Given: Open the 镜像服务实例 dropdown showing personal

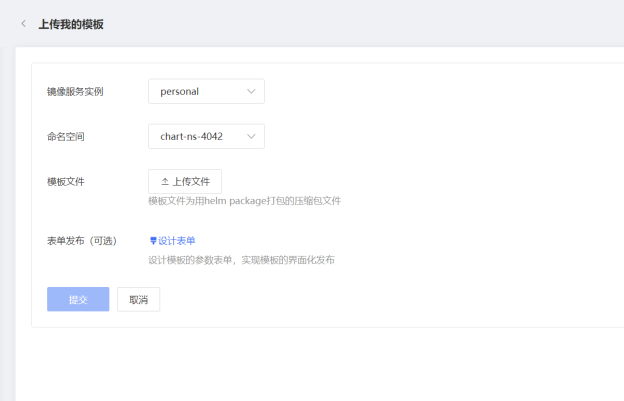Looking at the screenshot, I should [206, 91].
